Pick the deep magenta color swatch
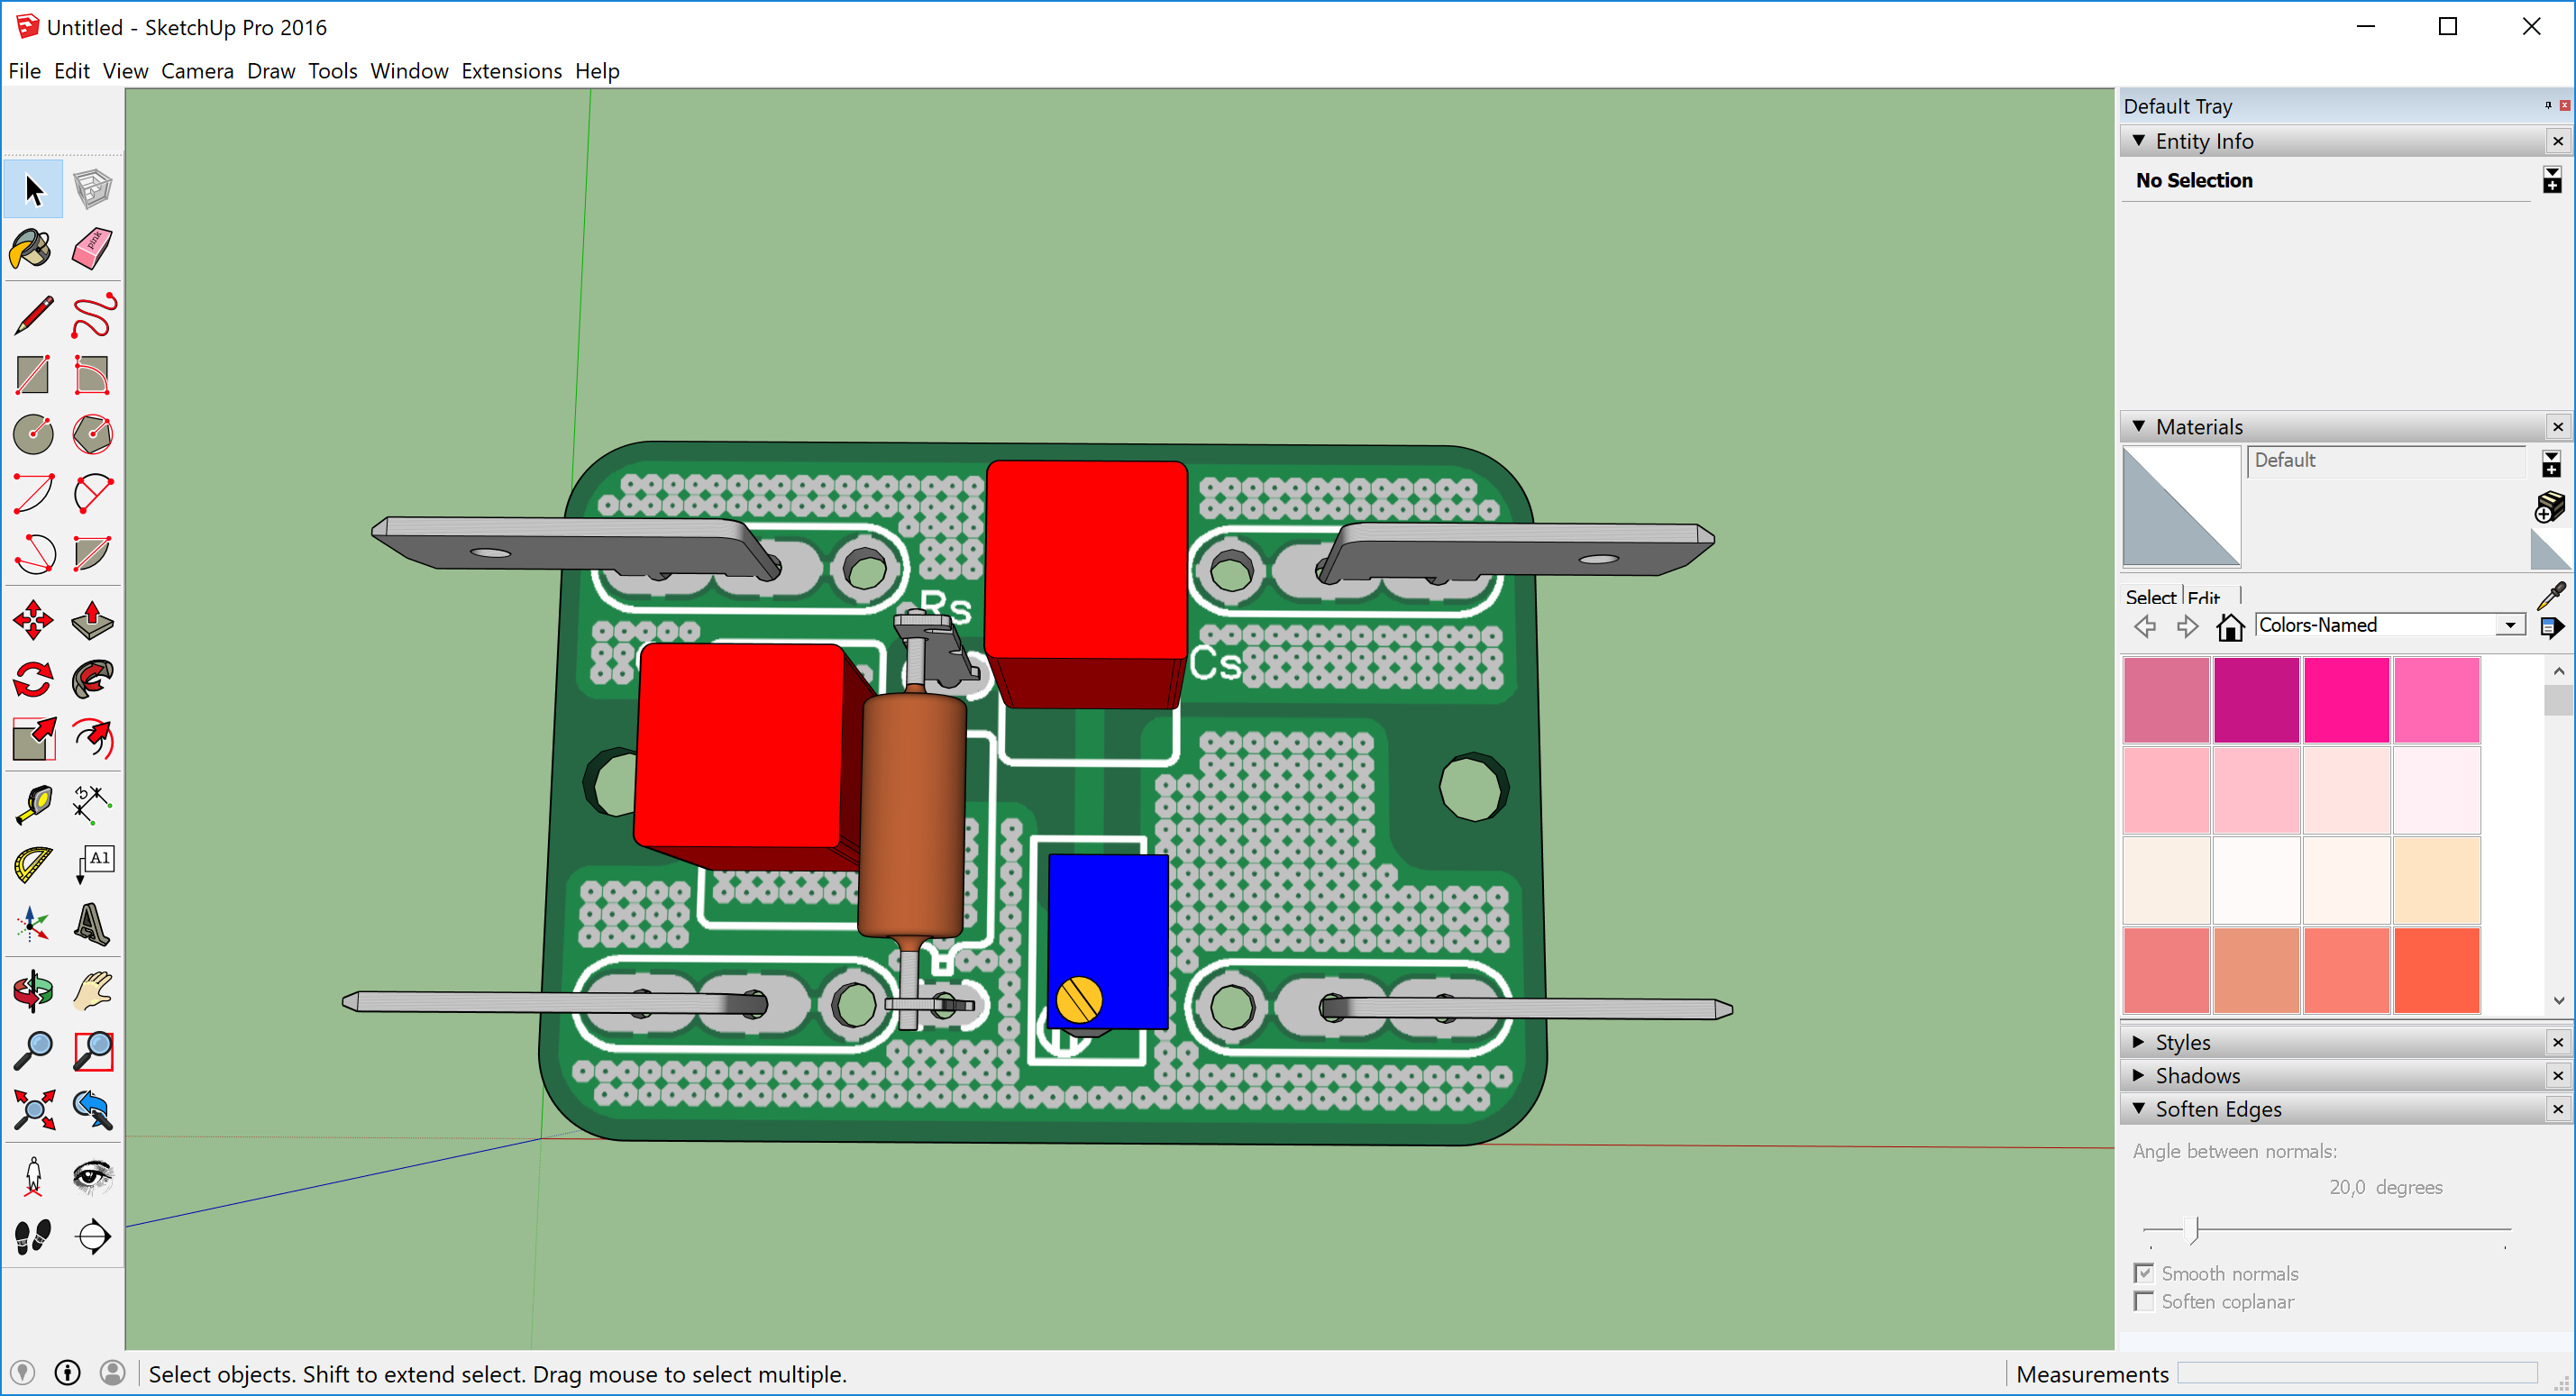The image size is (2576, 1396). click(x=2255, y=699)
